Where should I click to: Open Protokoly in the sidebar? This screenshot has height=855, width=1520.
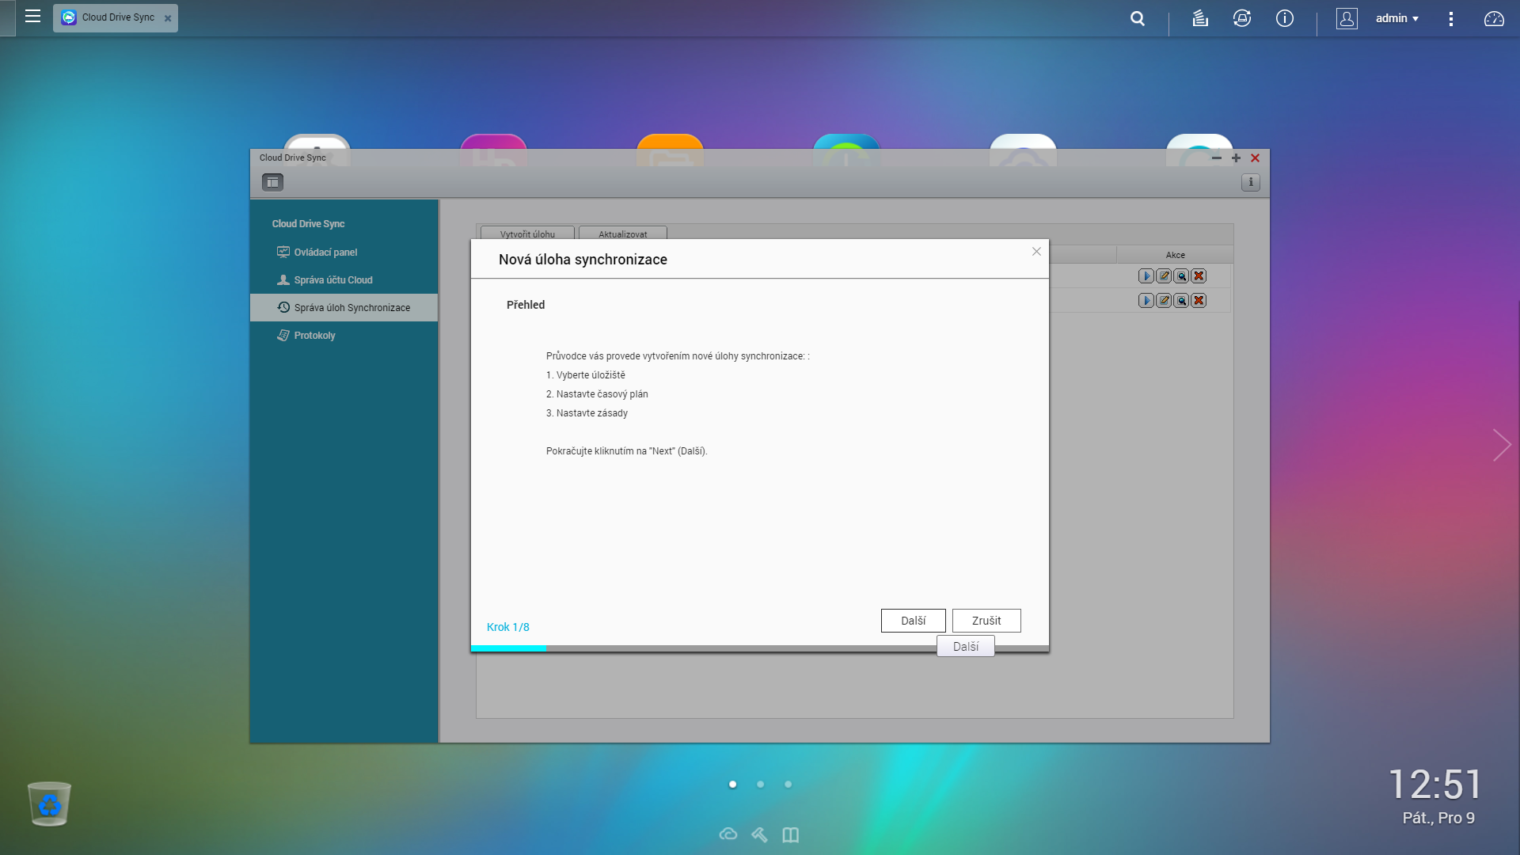tap(344, 335)
